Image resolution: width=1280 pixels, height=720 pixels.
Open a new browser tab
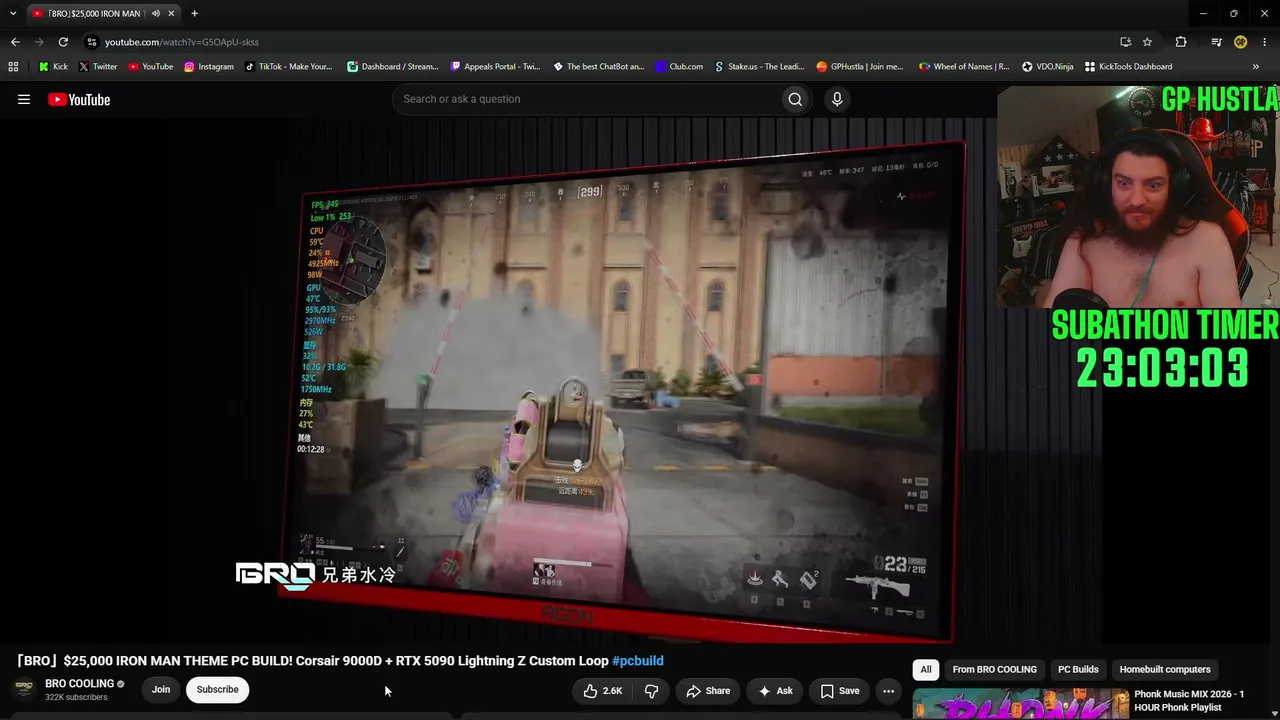(194, 13)
